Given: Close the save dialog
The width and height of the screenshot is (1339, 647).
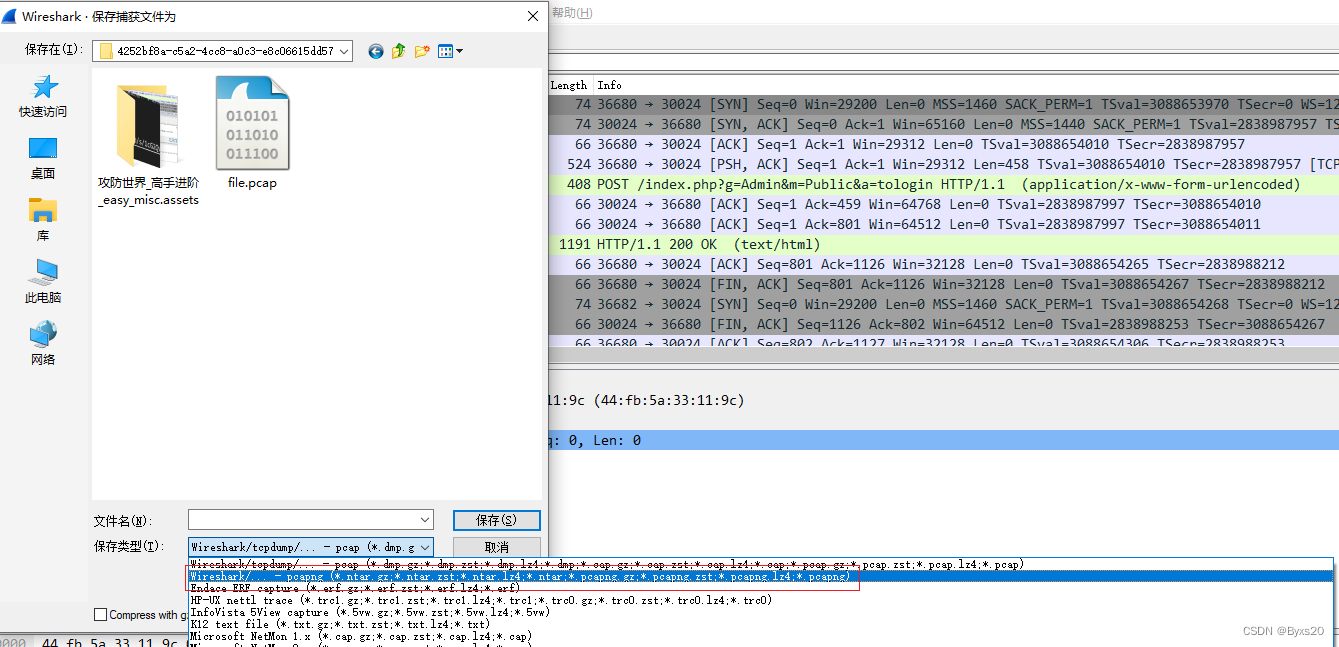Looking at the screenshot, I should pyautogui.click(x=531, y=16).
